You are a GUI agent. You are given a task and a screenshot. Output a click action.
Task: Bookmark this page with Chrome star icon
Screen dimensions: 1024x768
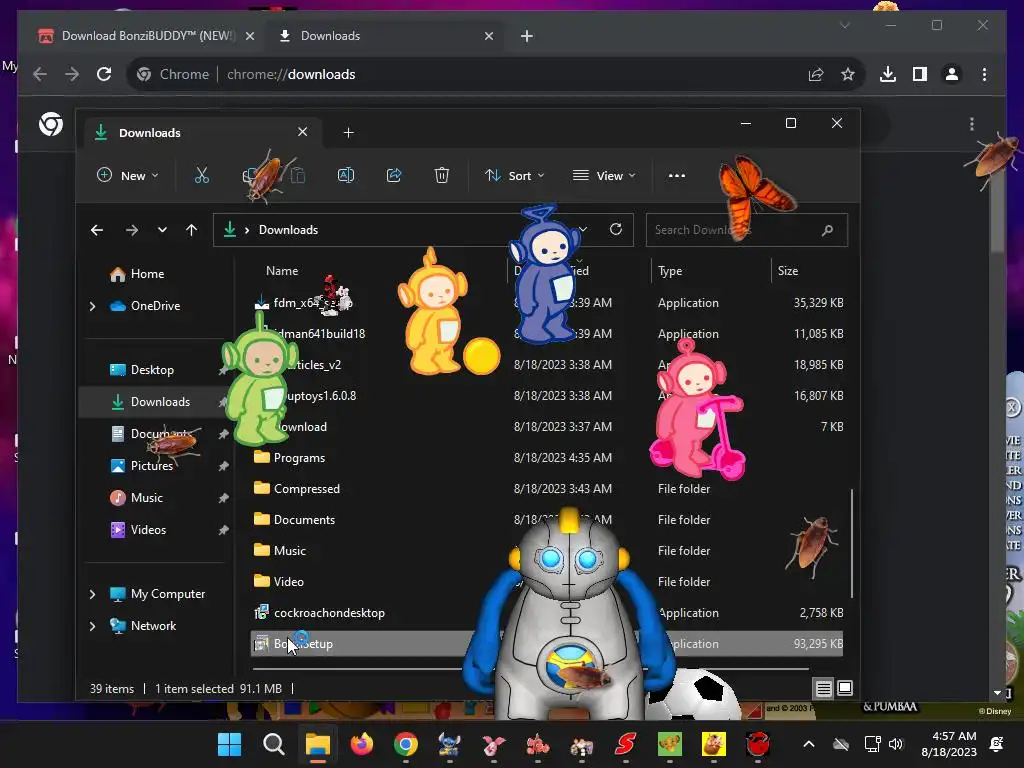click(x=848, y=74)
